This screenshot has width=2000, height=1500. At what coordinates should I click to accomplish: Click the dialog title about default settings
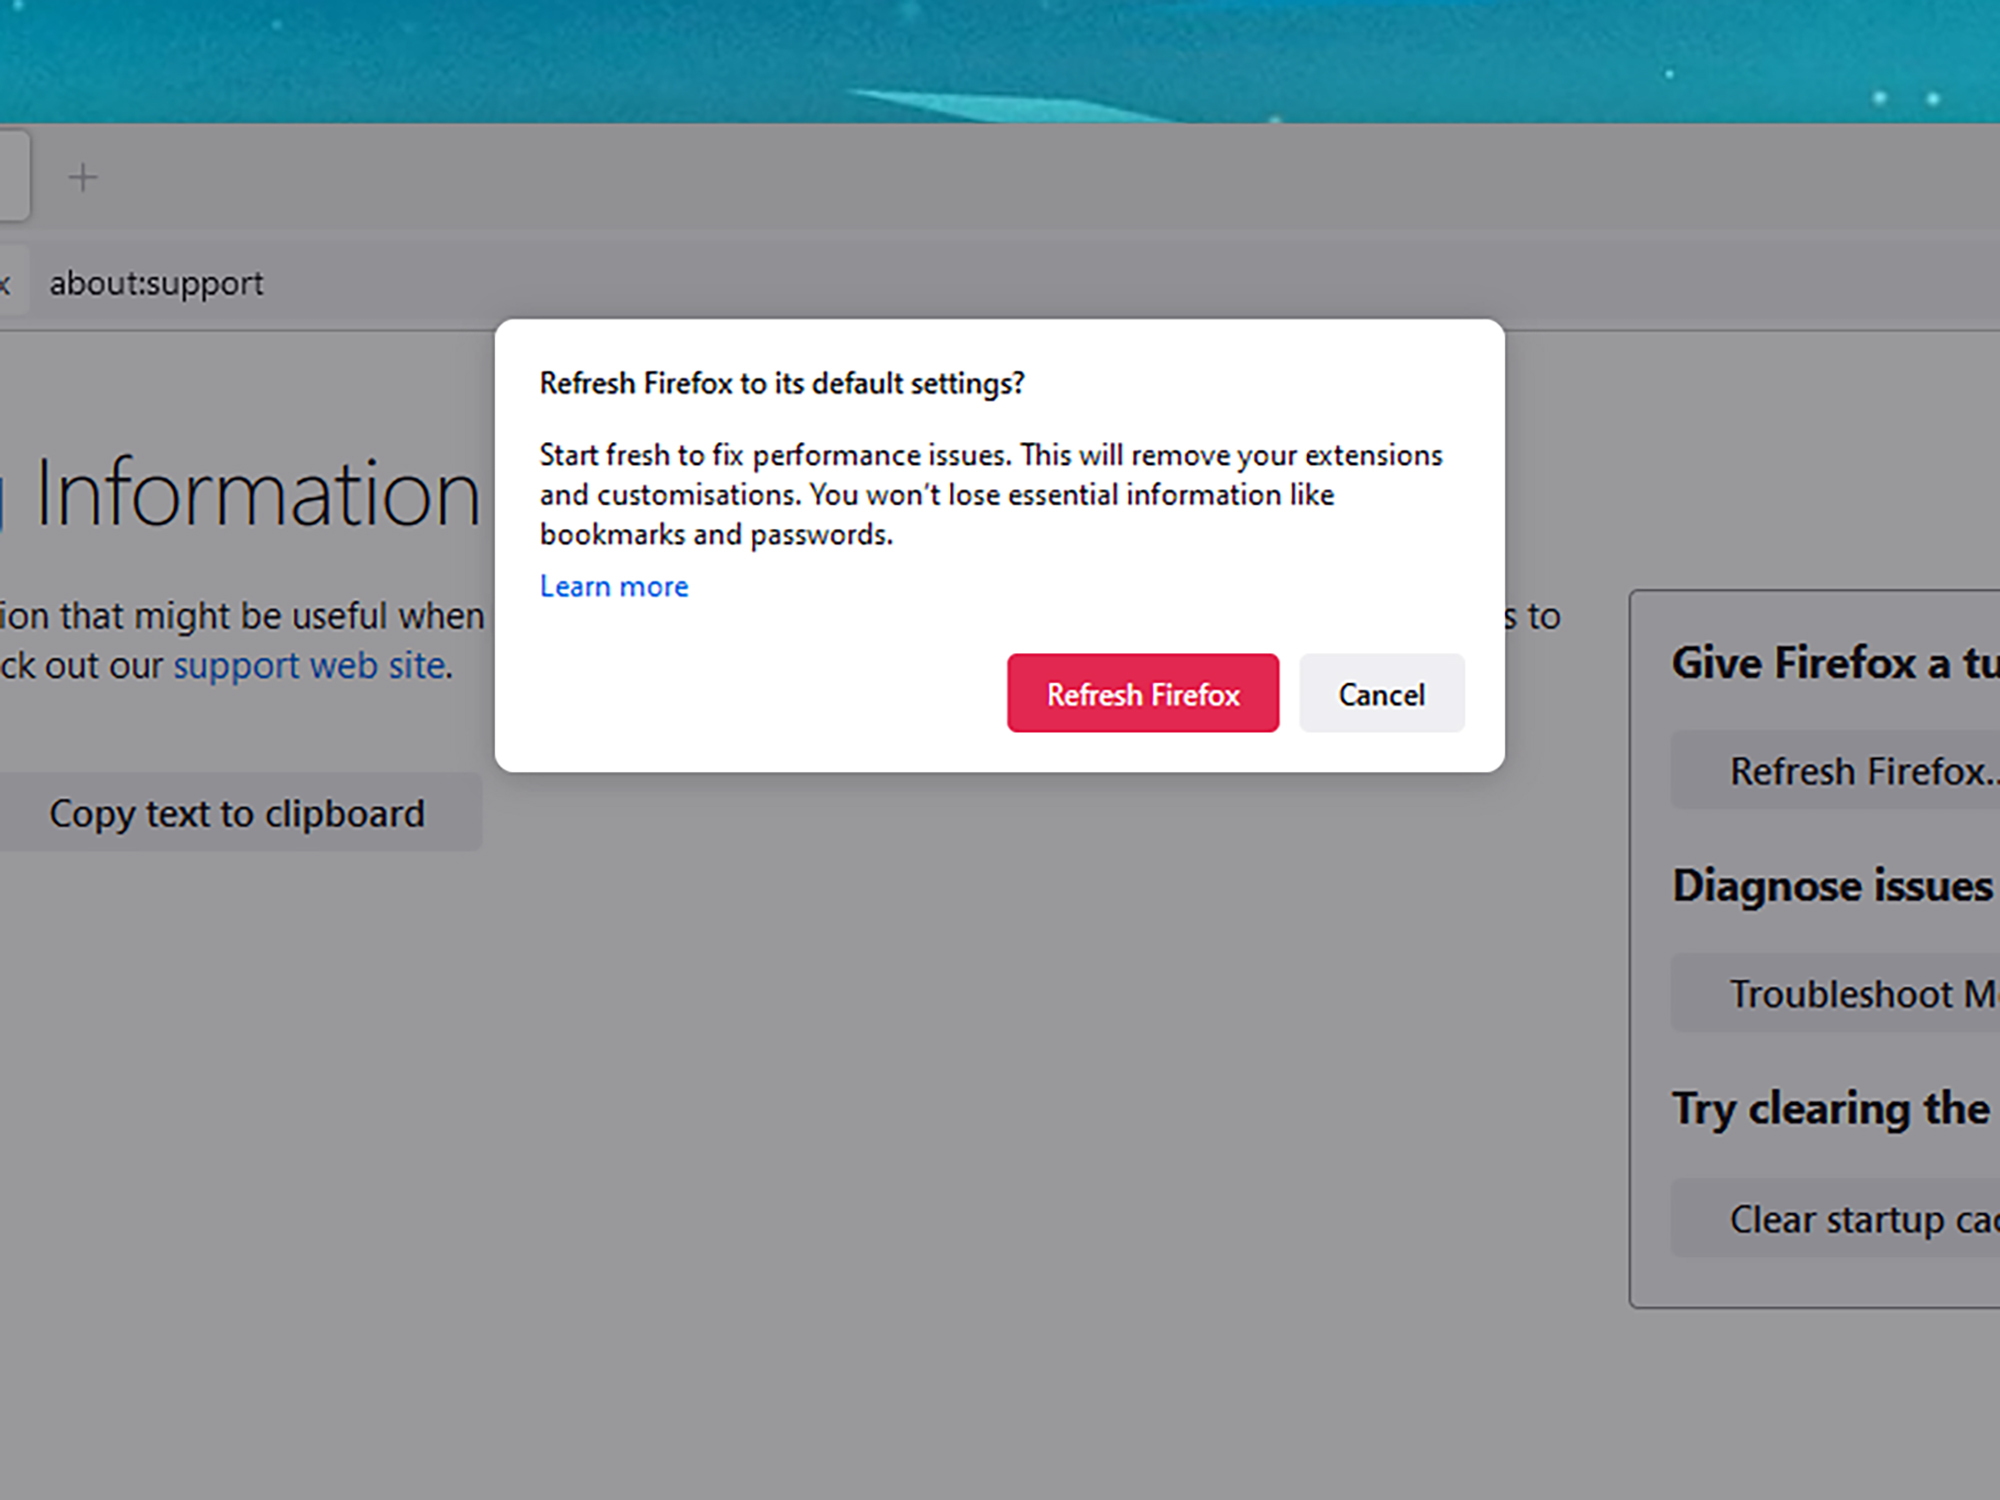782,384
